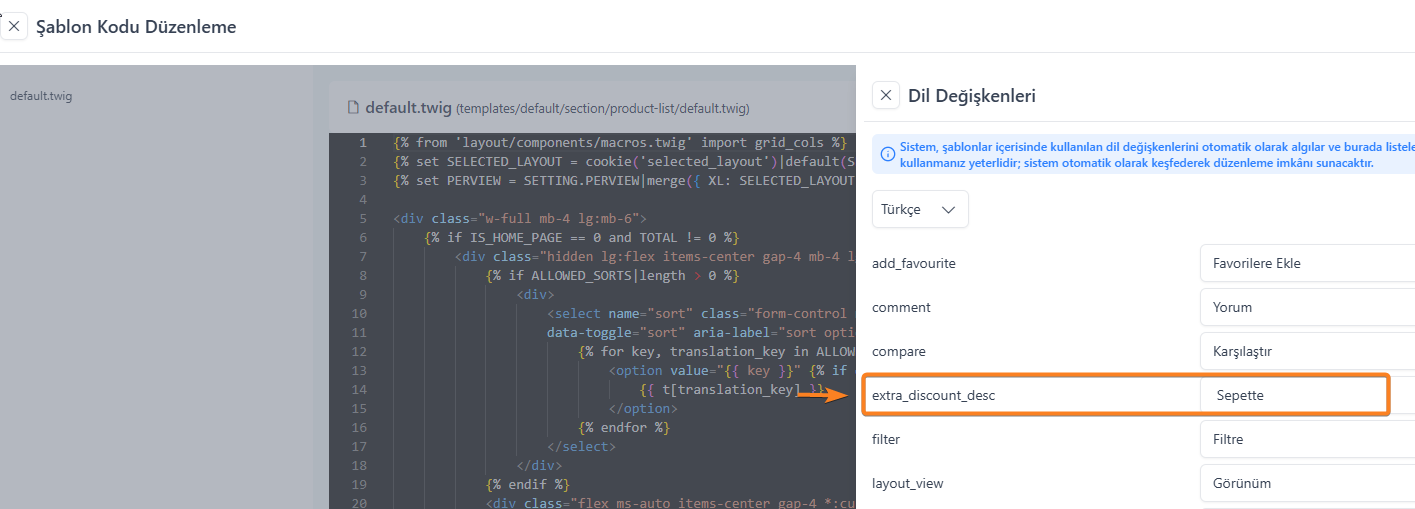The height and width of the screenshot is (509, 1415).
Task: Click the add_favourite variable label
Action: (913, 264)
